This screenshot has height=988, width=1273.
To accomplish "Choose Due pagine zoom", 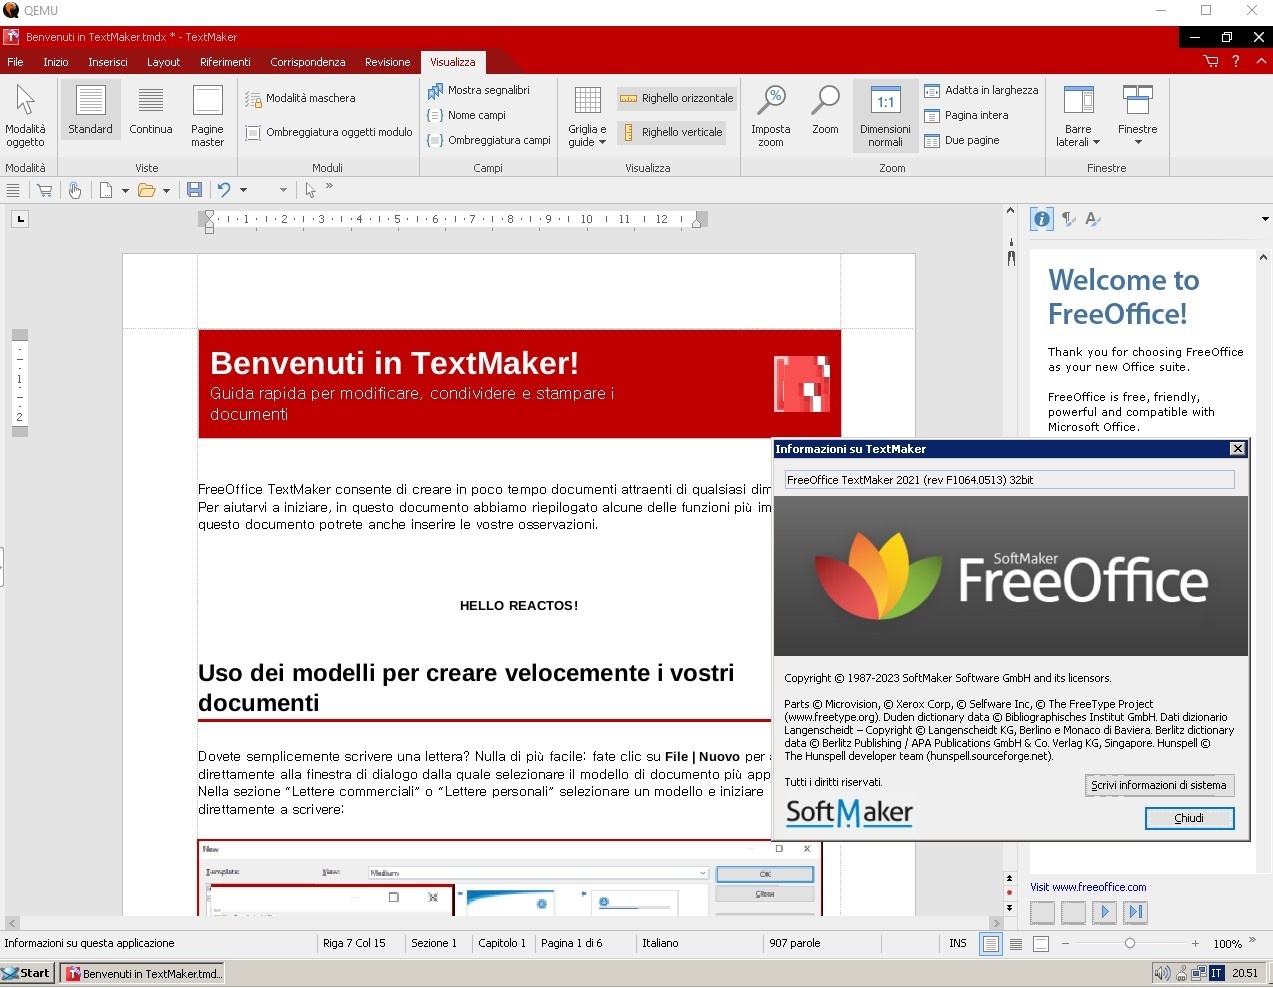I will [x=962, y=140].
